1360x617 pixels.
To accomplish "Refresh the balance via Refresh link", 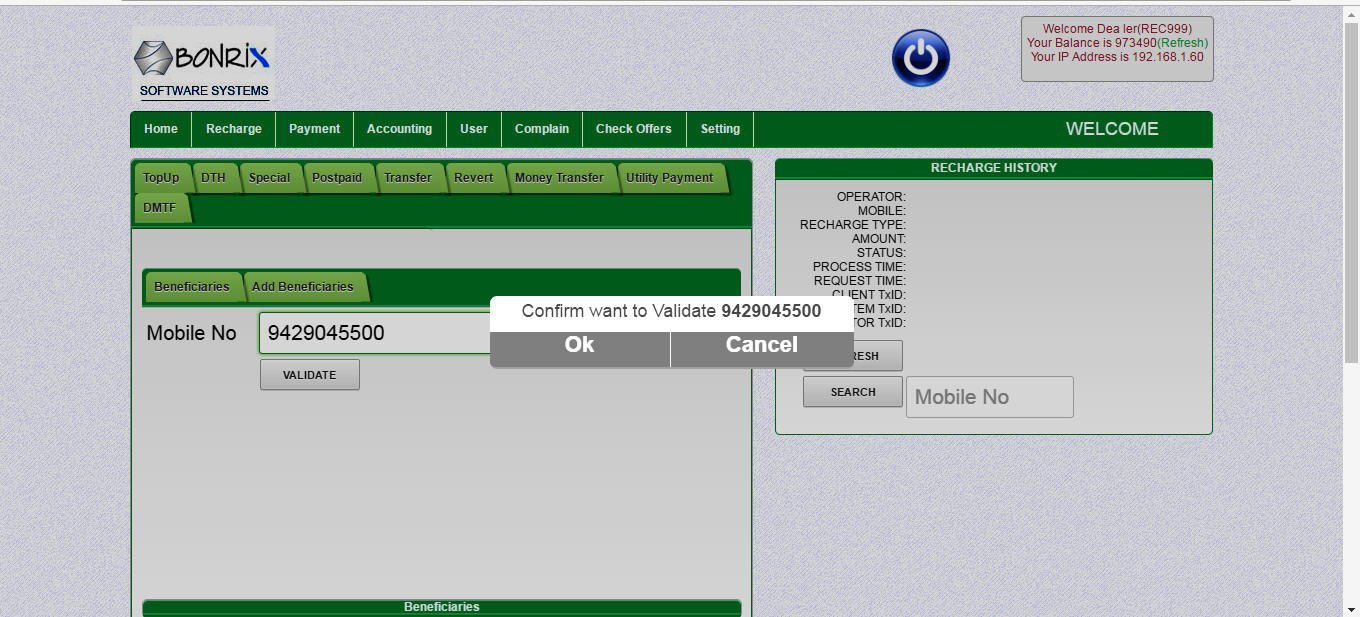I will (x=1183, y=43).
